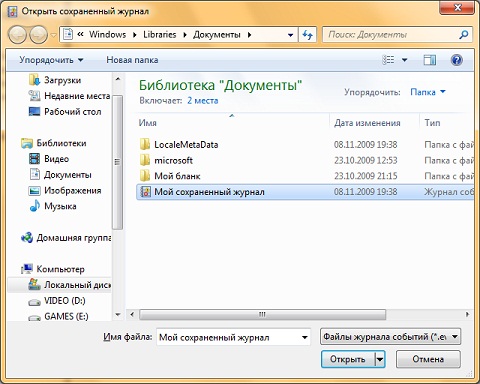Image resolution: width=480 pixels, height=384 pixels.
Task: Select Изображения library in navigation pane
Action: pyautogui.click(x=73, y=191)
